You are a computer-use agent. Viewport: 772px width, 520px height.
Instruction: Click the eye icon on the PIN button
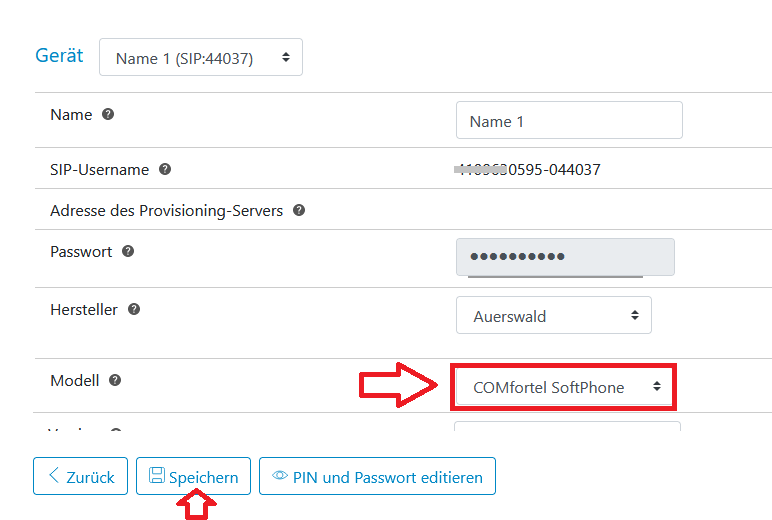(280, 475)
